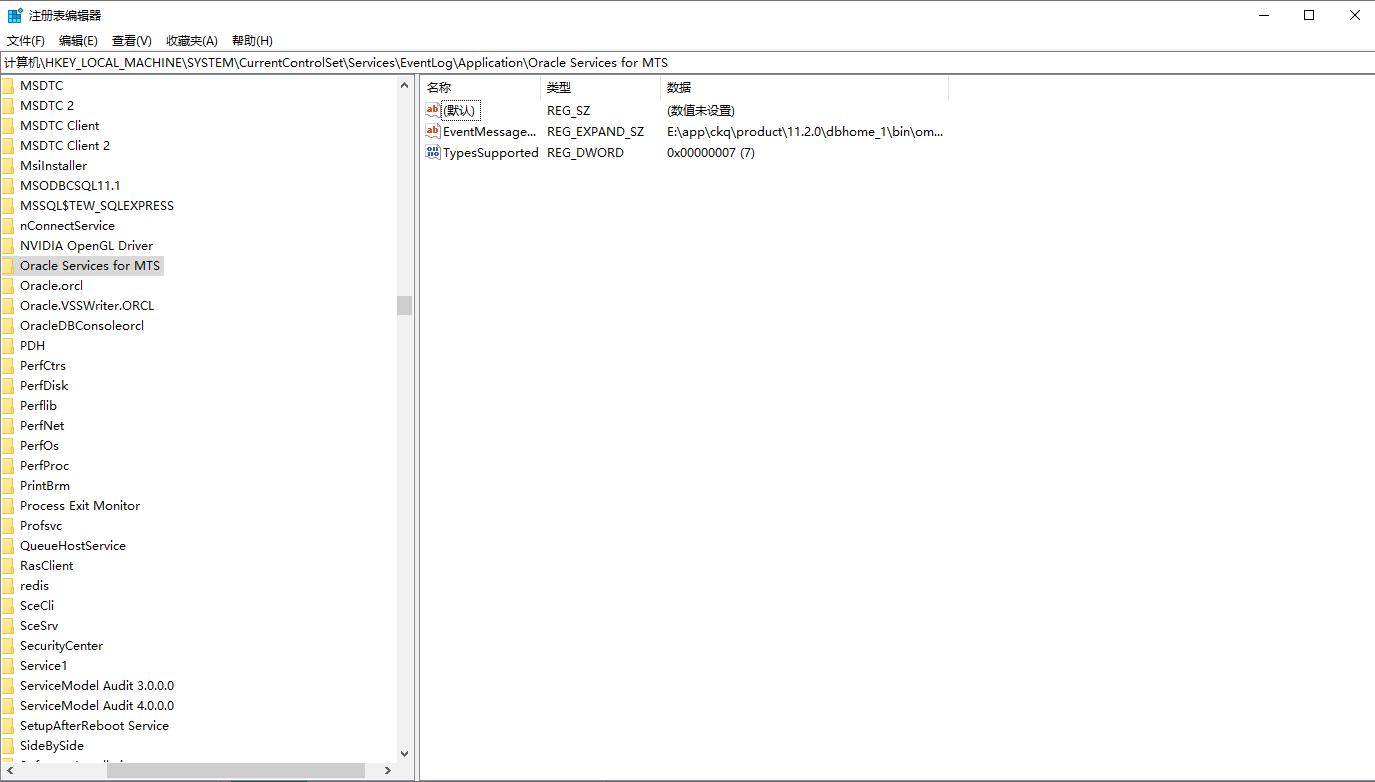Image resolution: width=1375 pixels, height=782 pixels.
Task: Click the string icon beside (默认) value
Action: 432,110
